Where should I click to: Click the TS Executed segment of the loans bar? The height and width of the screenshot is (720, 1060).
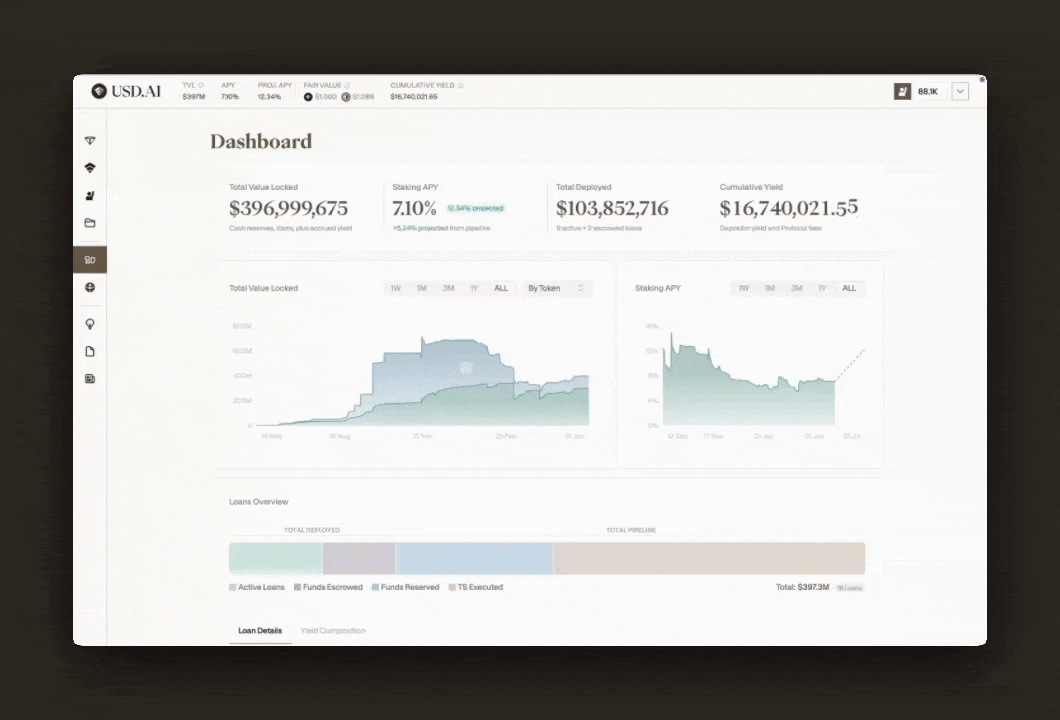point(709,558)
